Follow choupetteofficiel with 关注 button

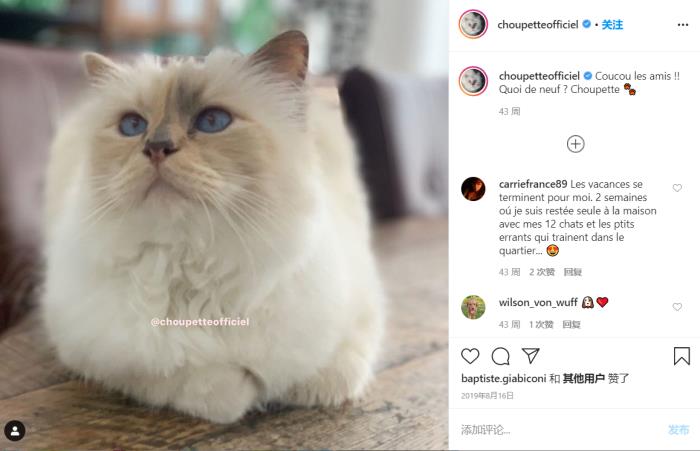(x=612, y=25)
